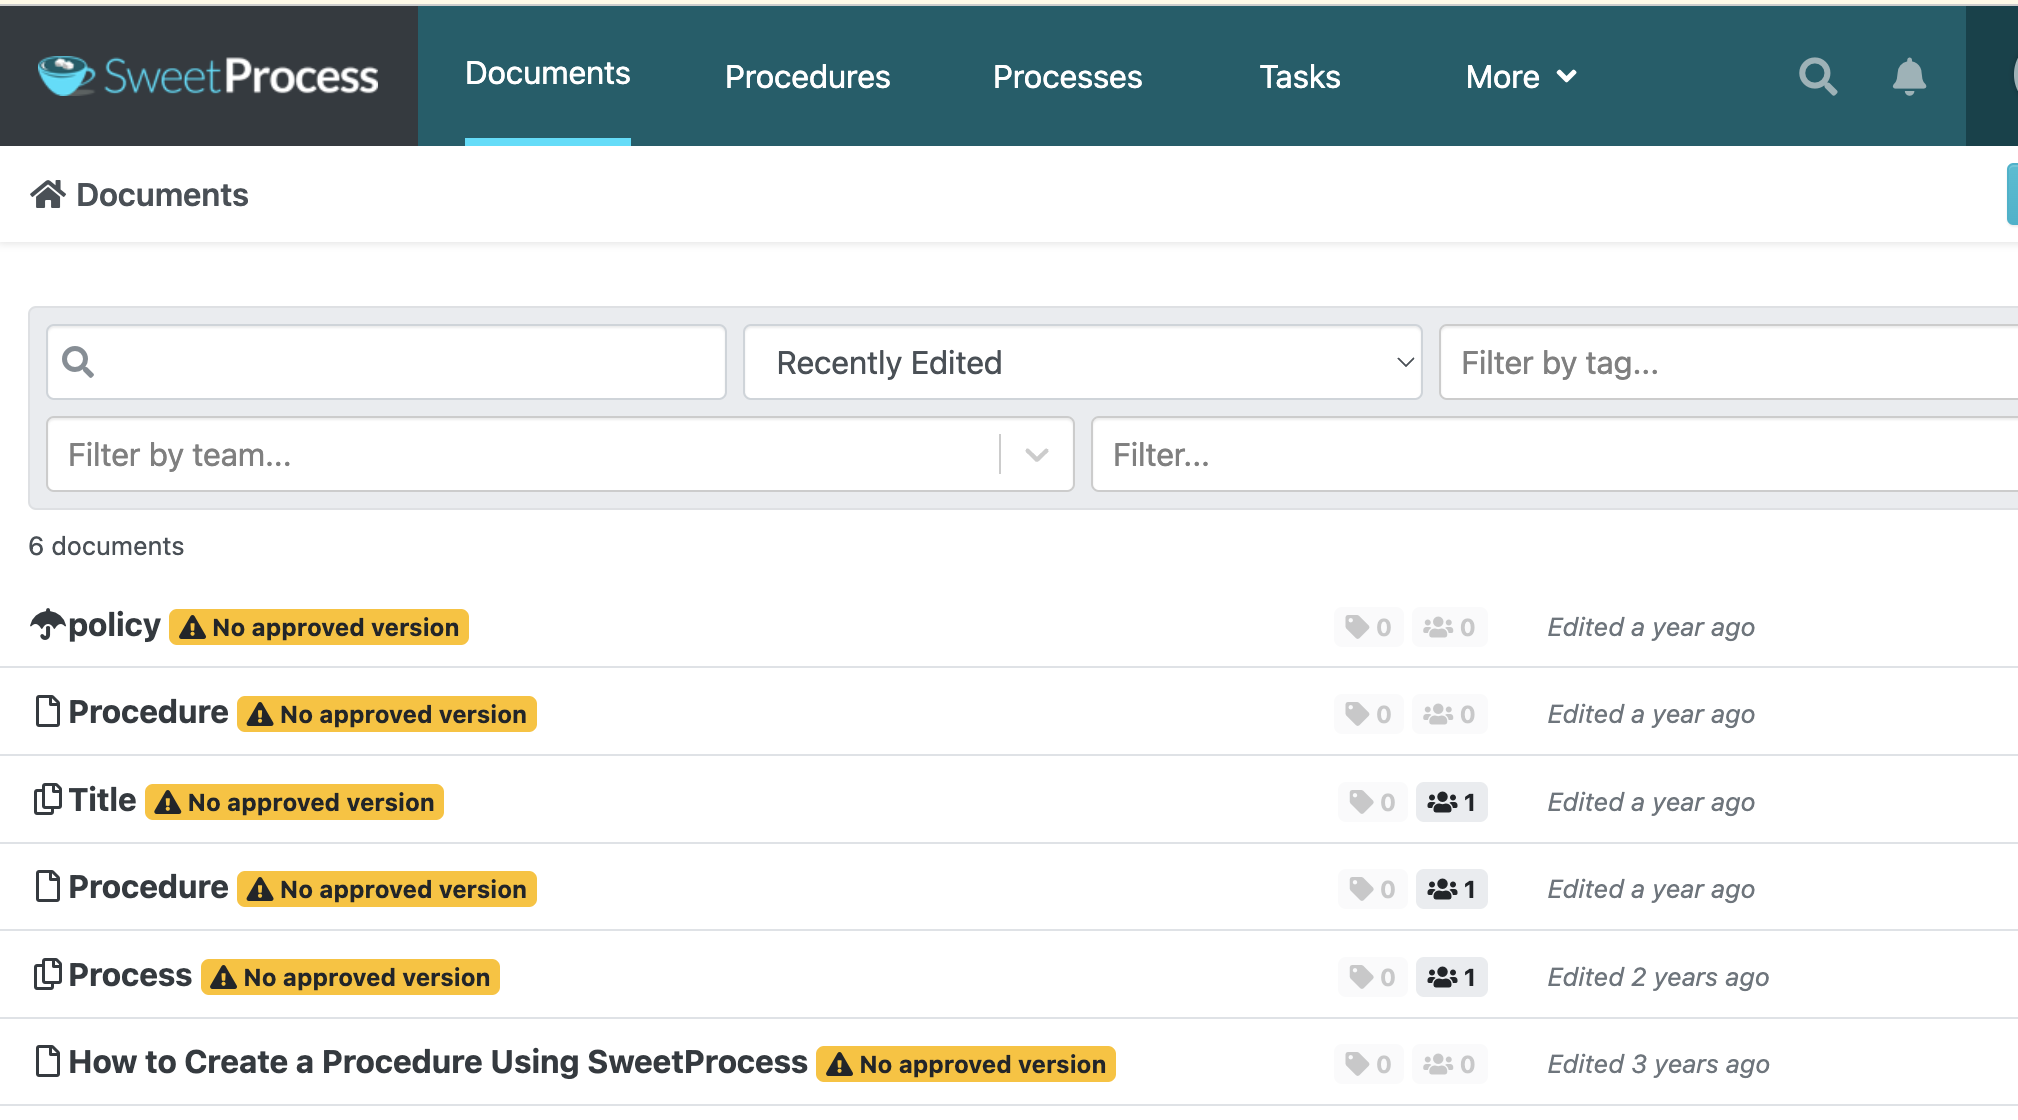Click the SweetProcess logo
Image resolution: width=2018 pixels, height=1120 pixels.
coord(208,76)
